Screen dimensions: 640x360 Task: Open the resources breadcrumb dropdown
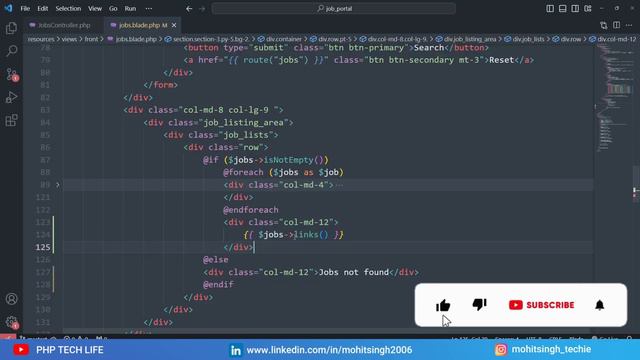pos(41,39)
